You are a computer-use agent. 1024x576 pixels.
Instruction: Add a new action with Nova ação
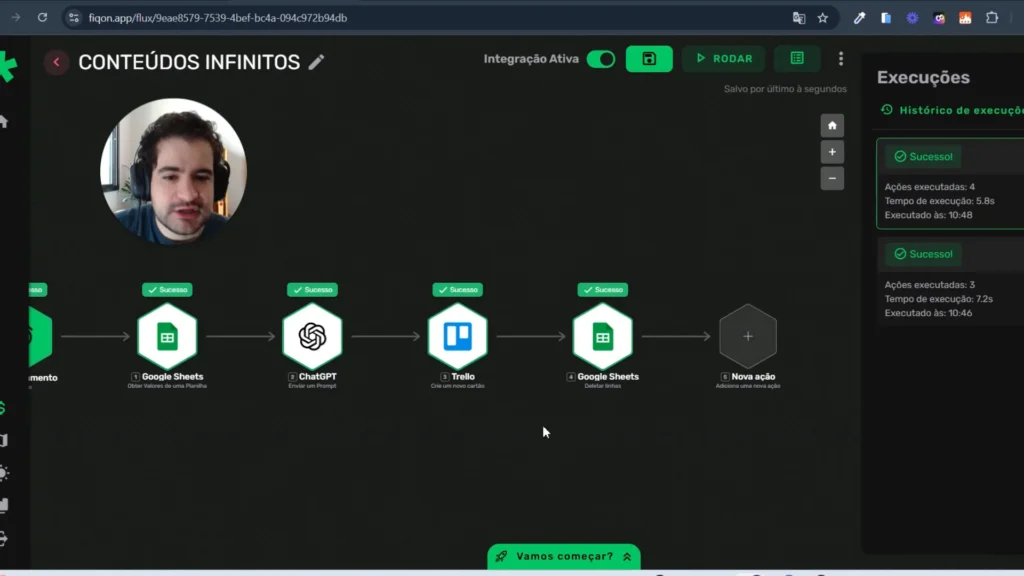(x=748, y=337)
